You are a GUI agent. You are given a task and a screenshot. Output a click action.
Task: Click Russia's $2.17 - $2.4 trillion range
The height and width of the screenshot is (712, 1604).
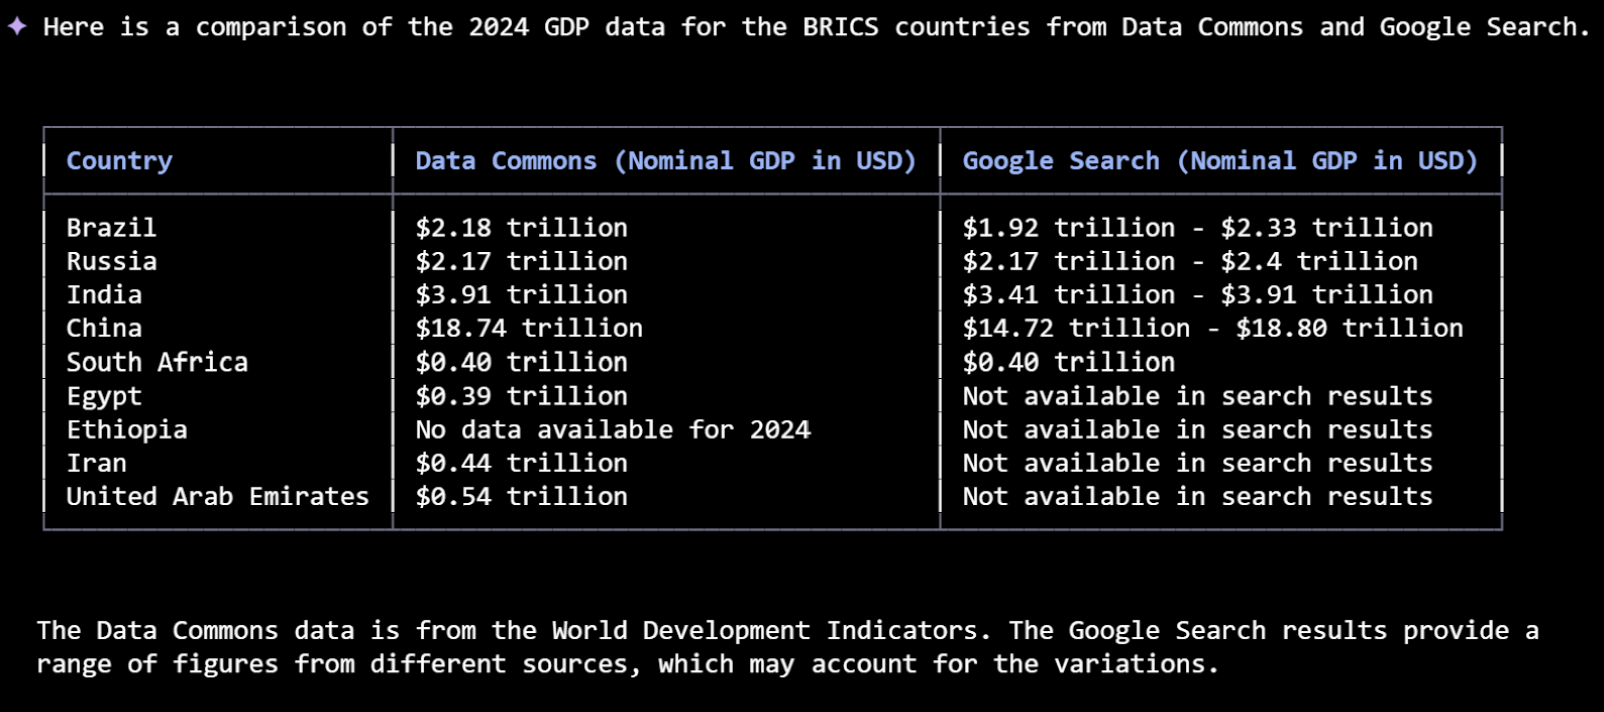click(1189, 262)
